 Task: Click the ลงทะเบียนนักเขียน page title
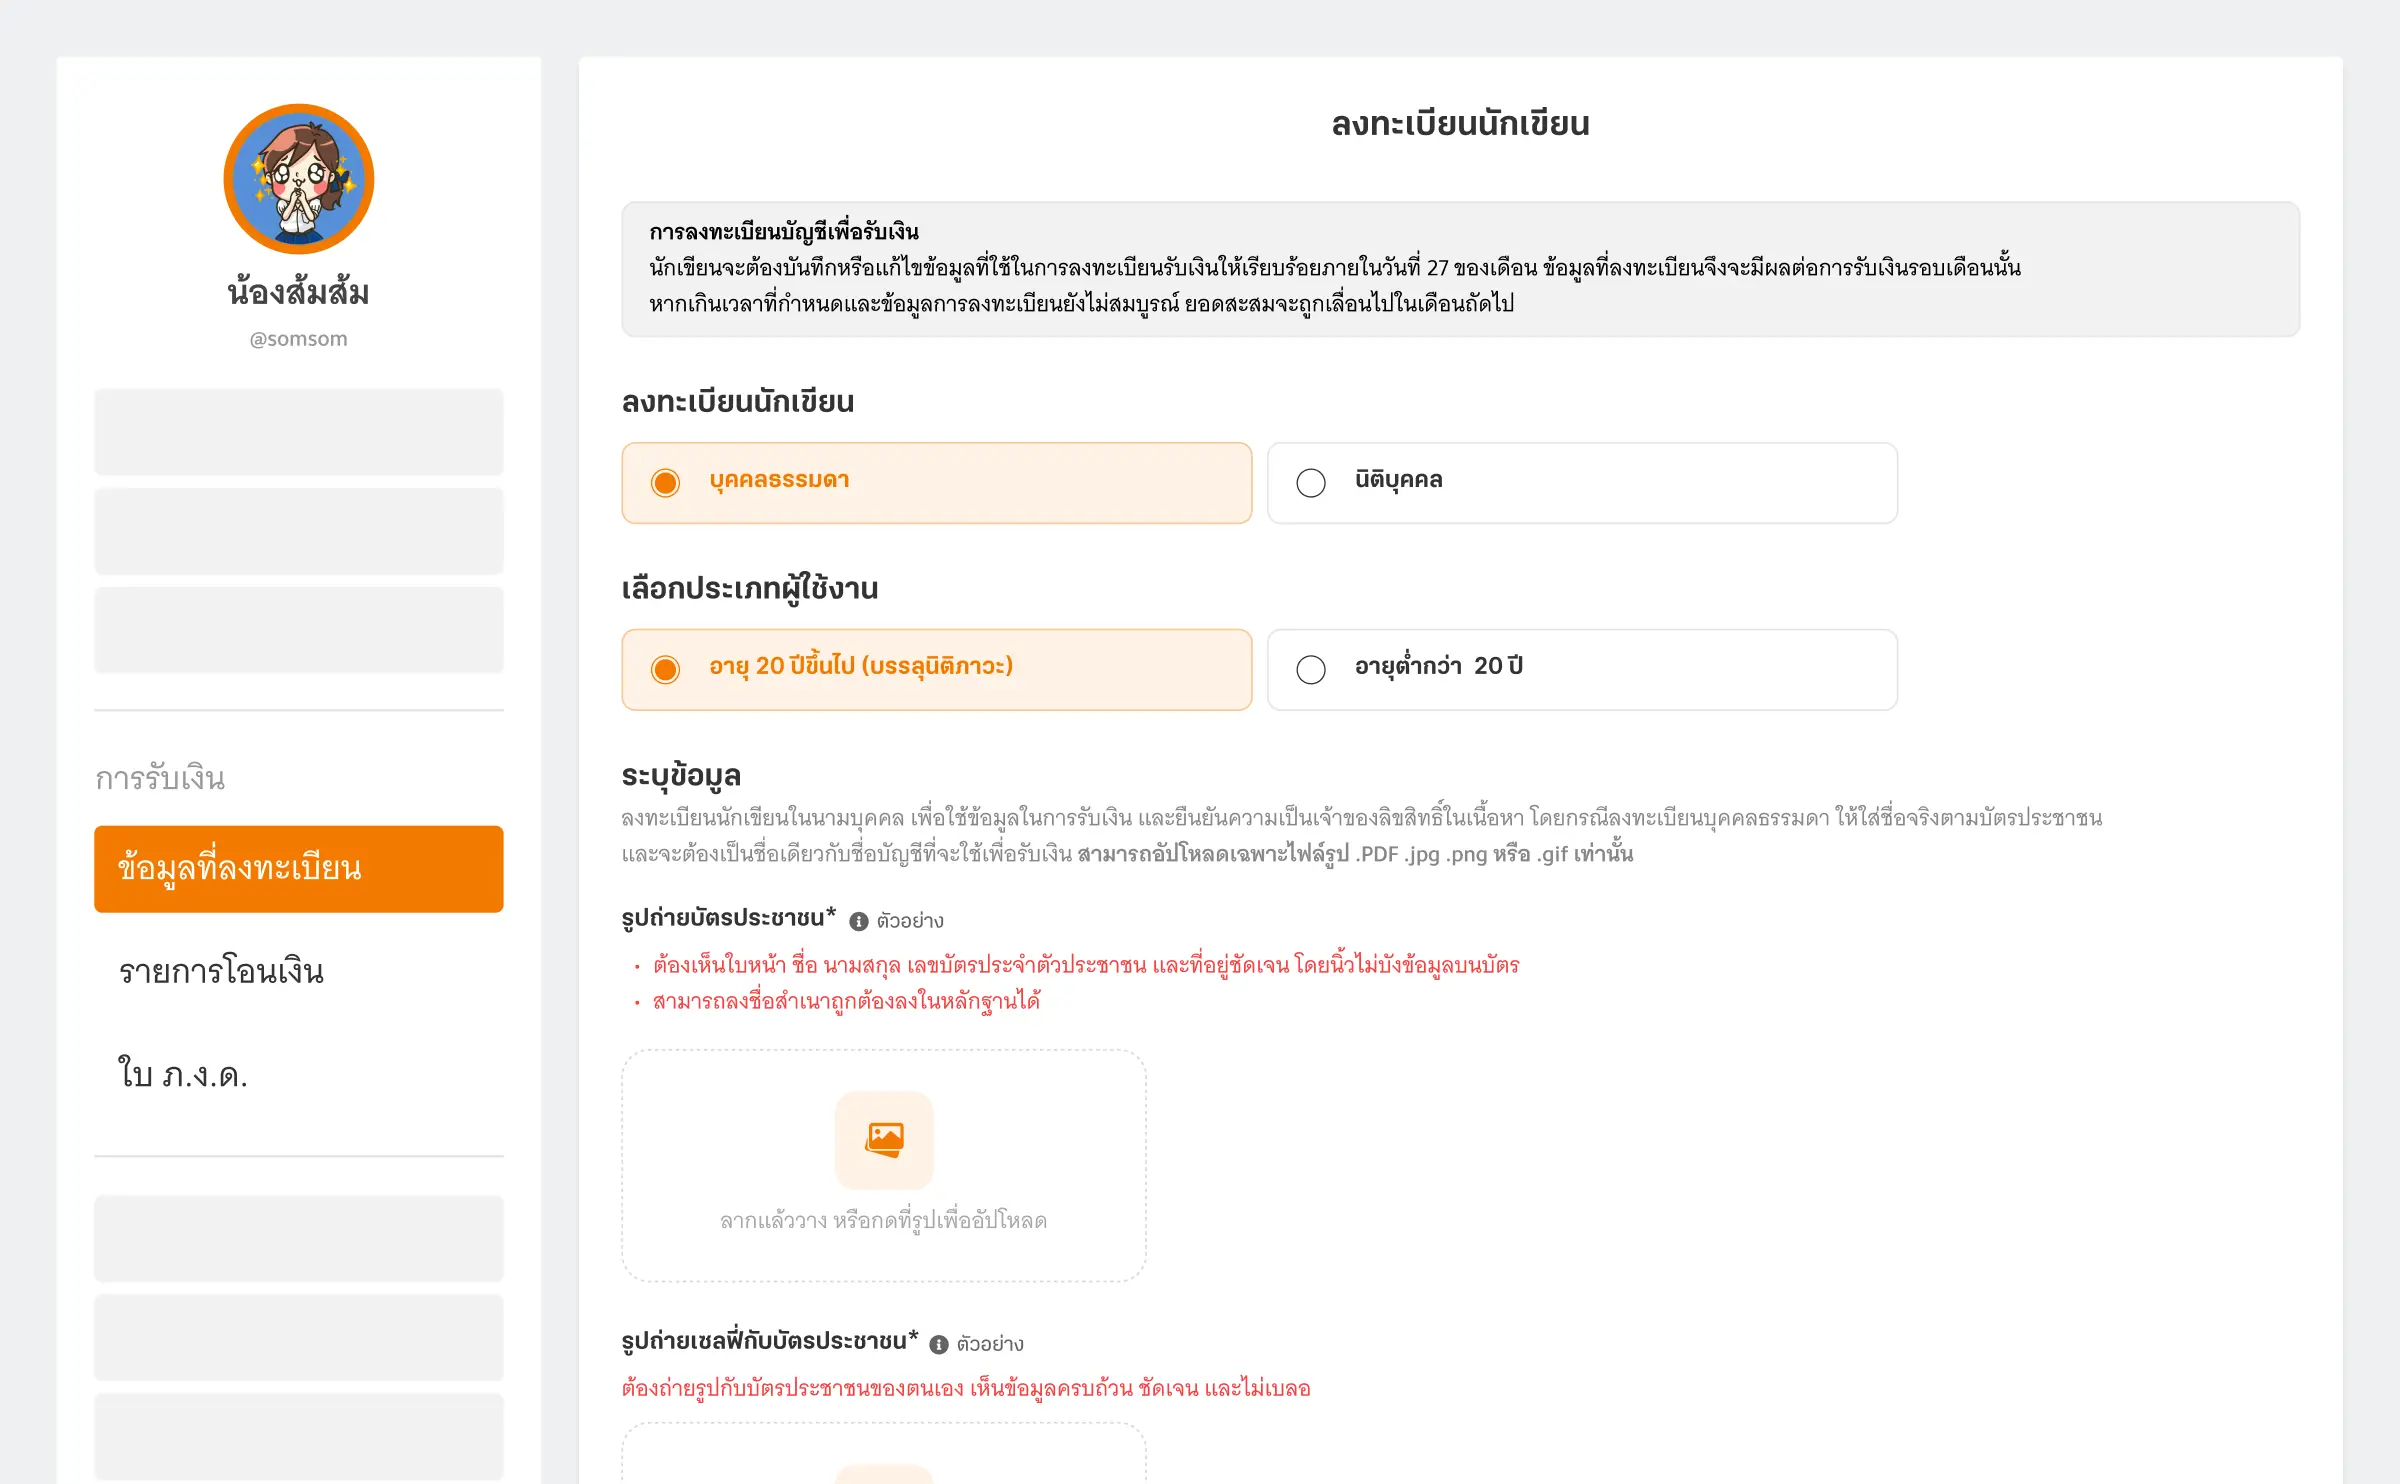tap(1457, 125)
